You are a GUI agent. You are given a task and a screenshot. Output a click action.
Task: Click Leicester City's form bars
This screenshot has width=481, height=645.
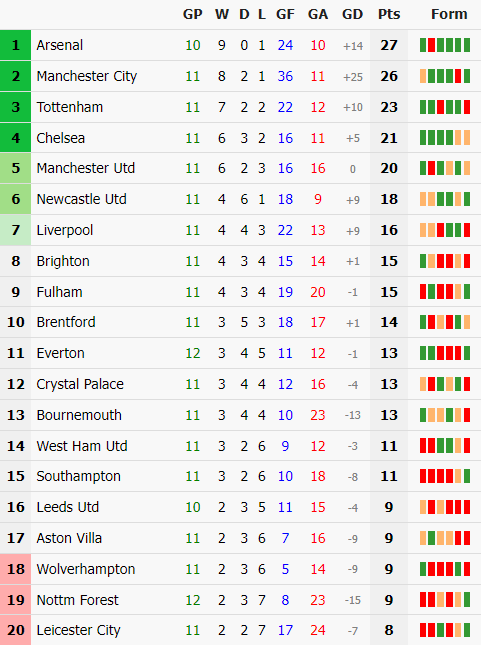(x=445, y=630)
